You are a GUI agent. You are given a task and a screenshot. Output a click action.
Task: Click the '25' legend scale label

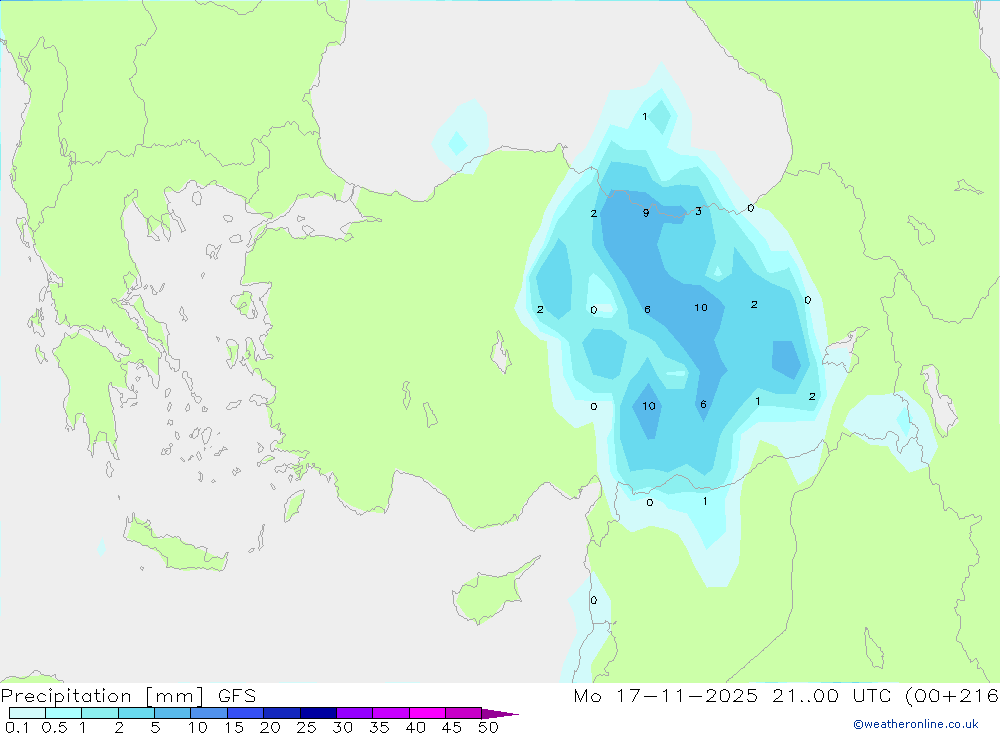[306, 727]
